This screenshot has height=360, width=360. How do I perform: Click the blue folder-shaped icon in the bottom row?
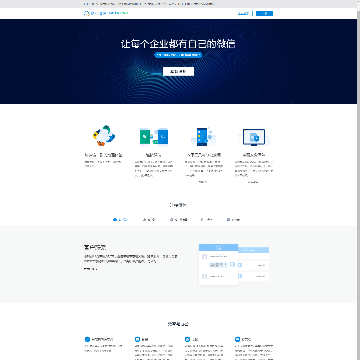(x=237, y=339)
